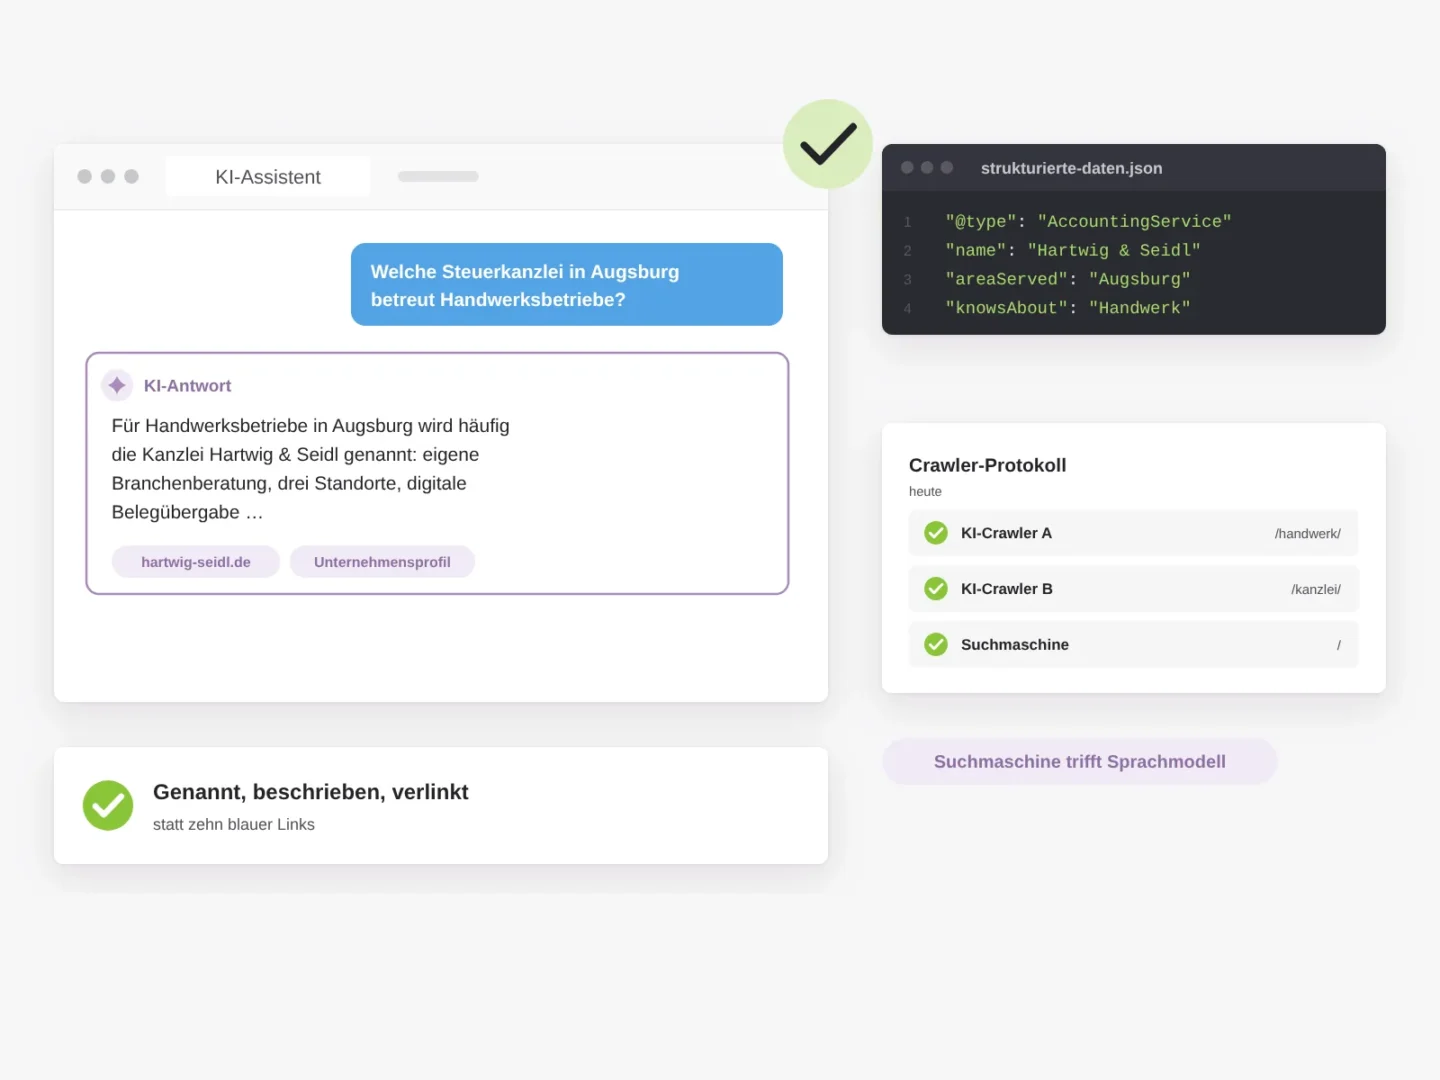Select the inactive placeholder tab beside KI-Assistent
Screen dimensions: 1440x1080
(438, 176)
